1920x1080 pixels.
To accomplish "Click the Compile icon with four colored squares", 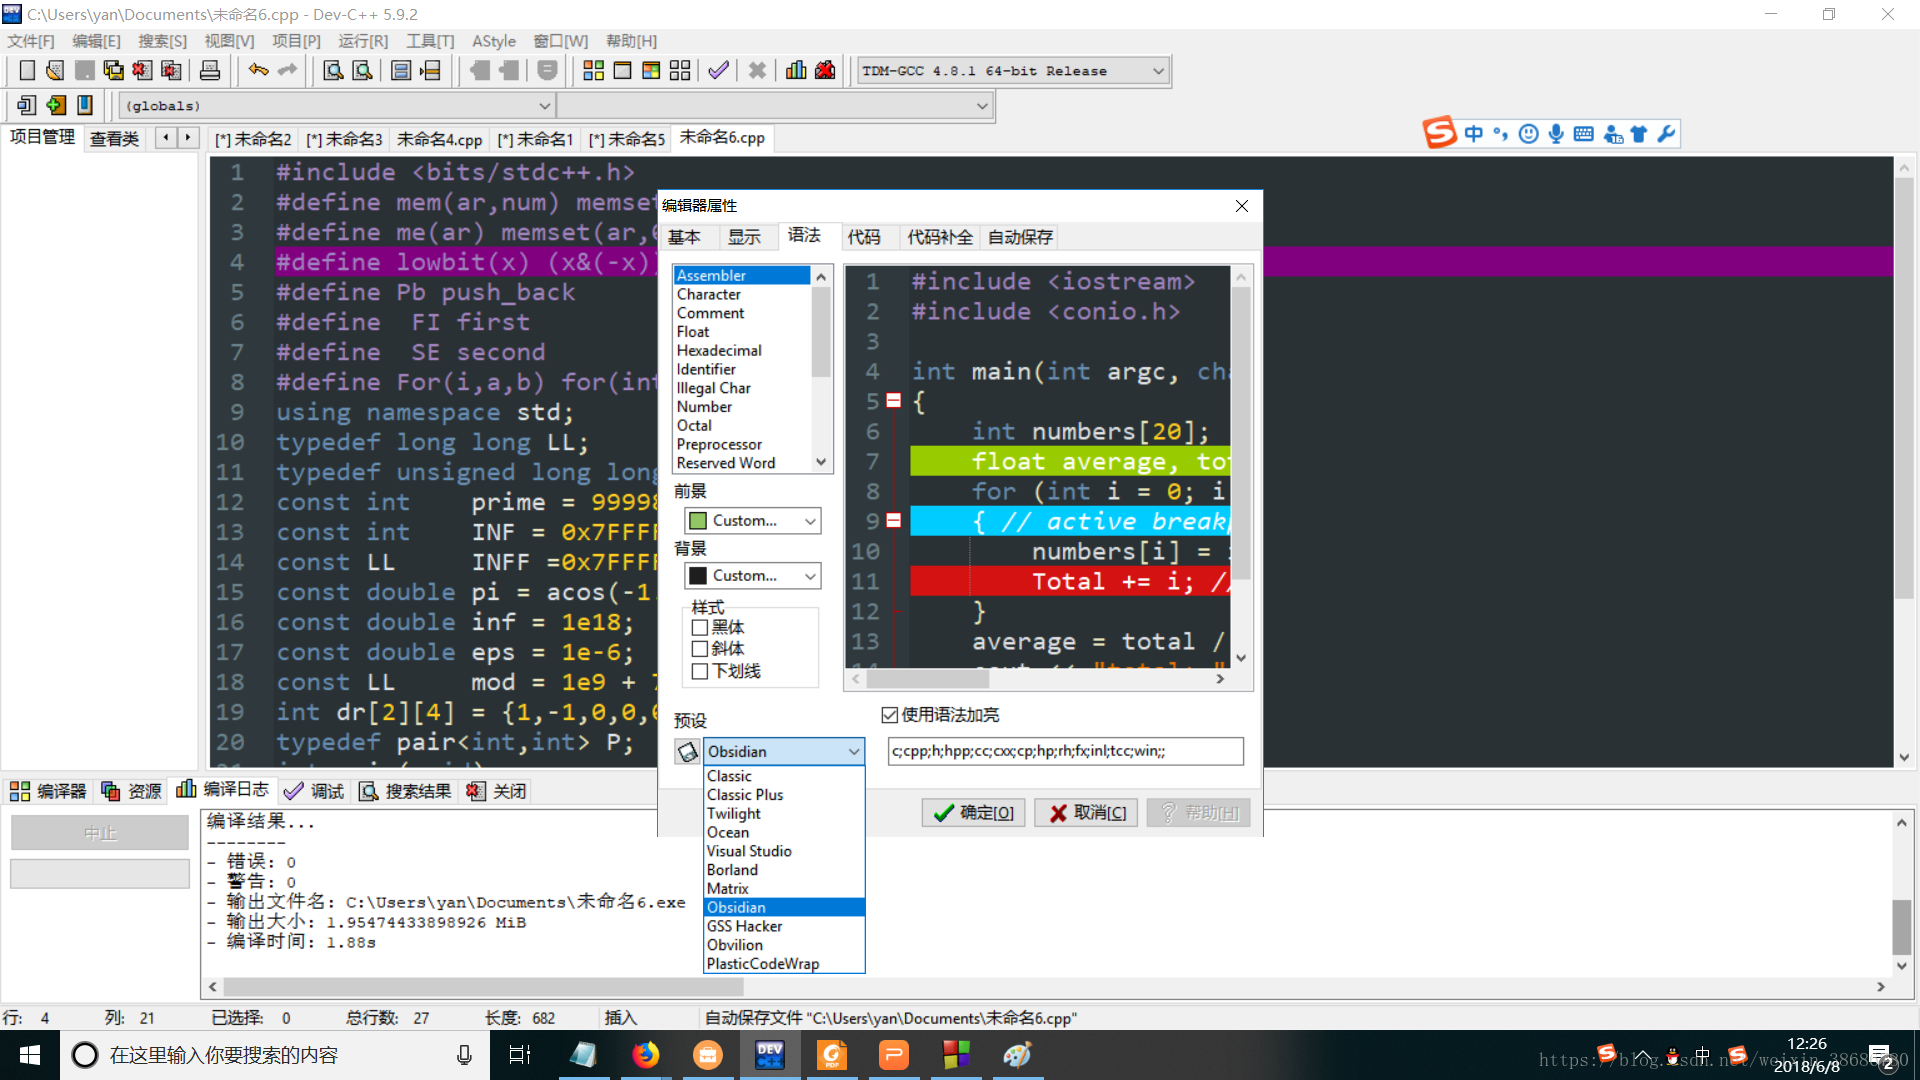I will (593, 70).
